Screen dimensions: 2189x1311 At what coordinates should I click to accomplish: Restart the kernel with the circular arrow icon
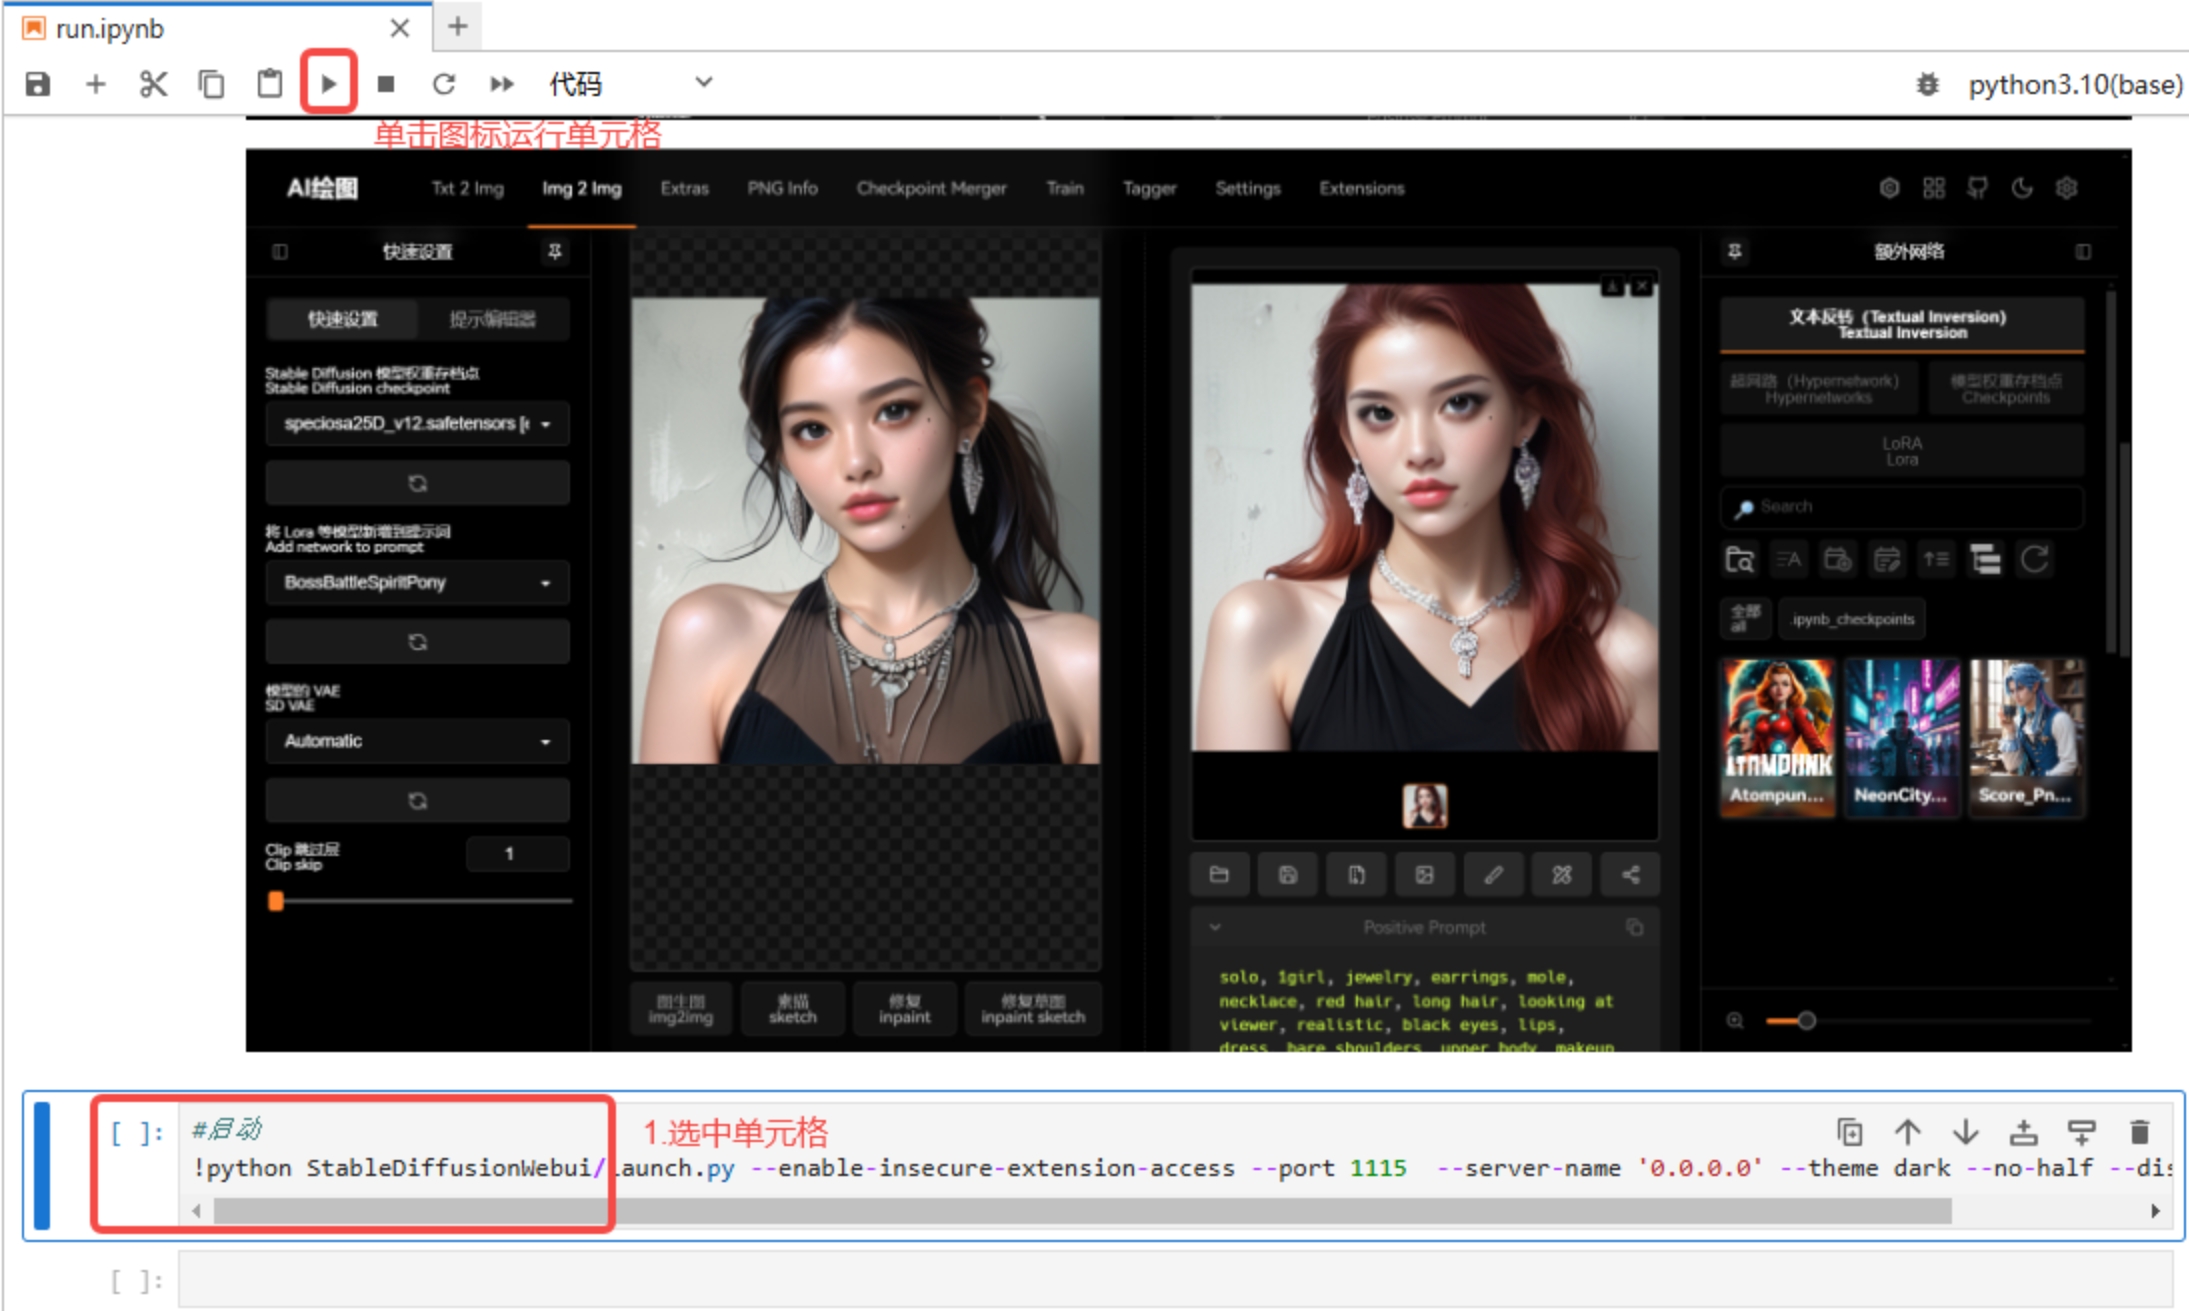point(444,84)
